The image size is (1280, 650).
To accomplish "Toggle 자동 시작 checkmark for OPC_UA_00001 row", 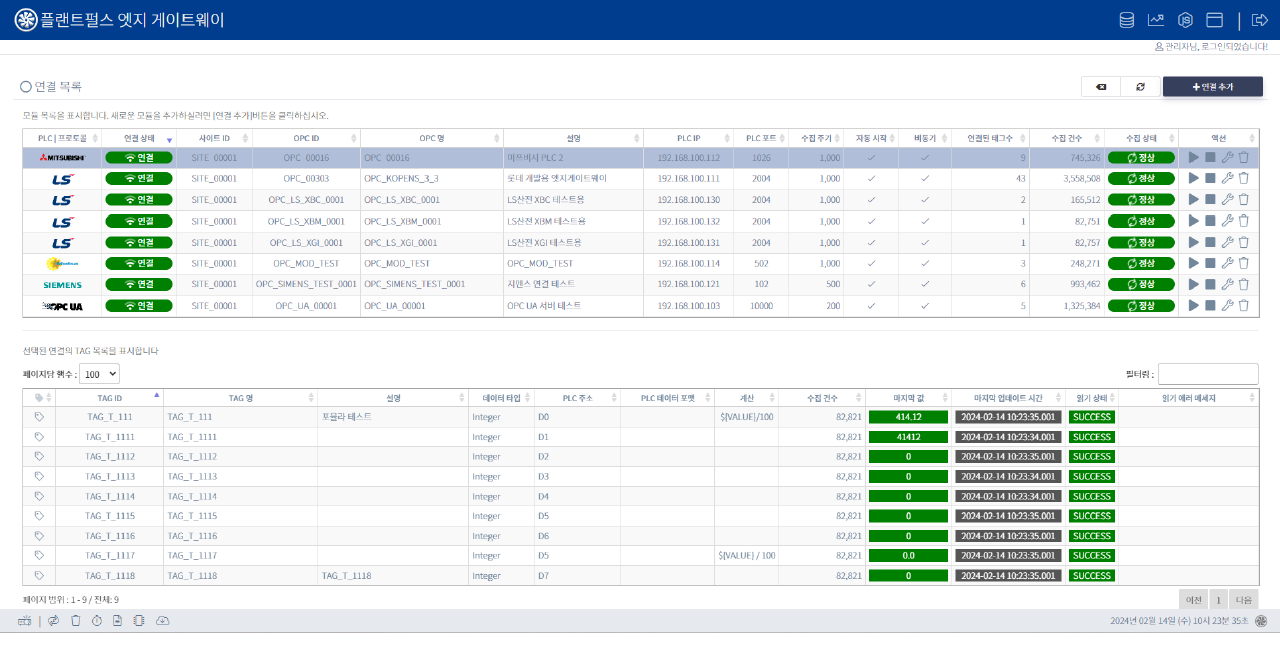I will (x=871, y=305).
